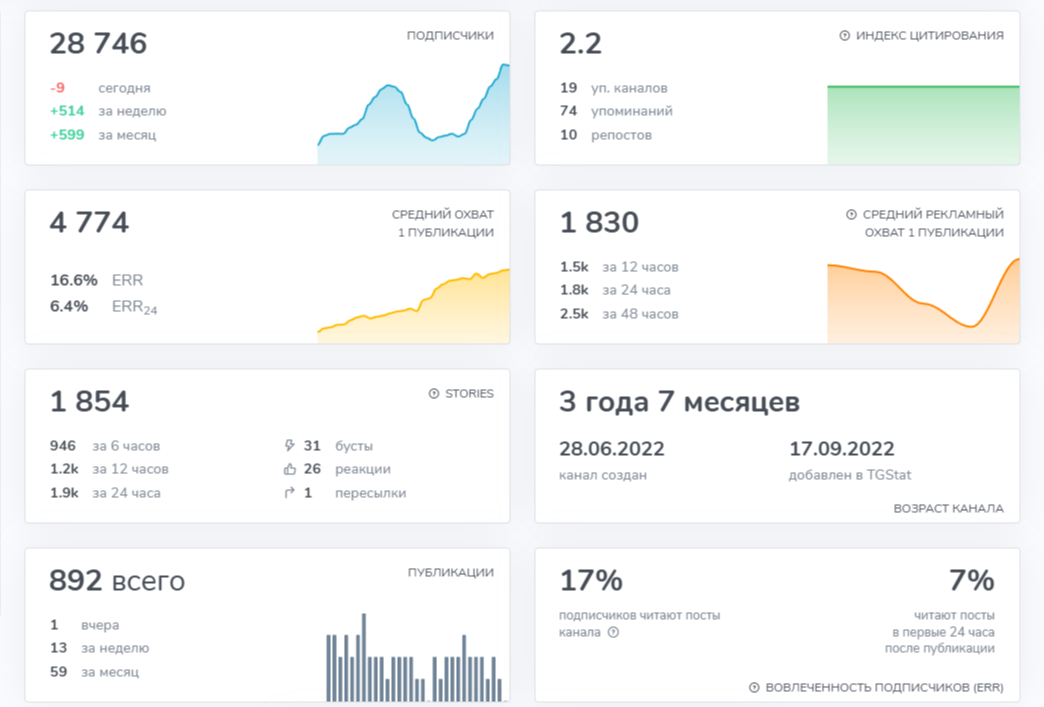
Task: Click the info icon beside ВОВЛЕЧЕННОСТЬ ПОДПИСЧИКОВ (ERR)
Action: 754,688
